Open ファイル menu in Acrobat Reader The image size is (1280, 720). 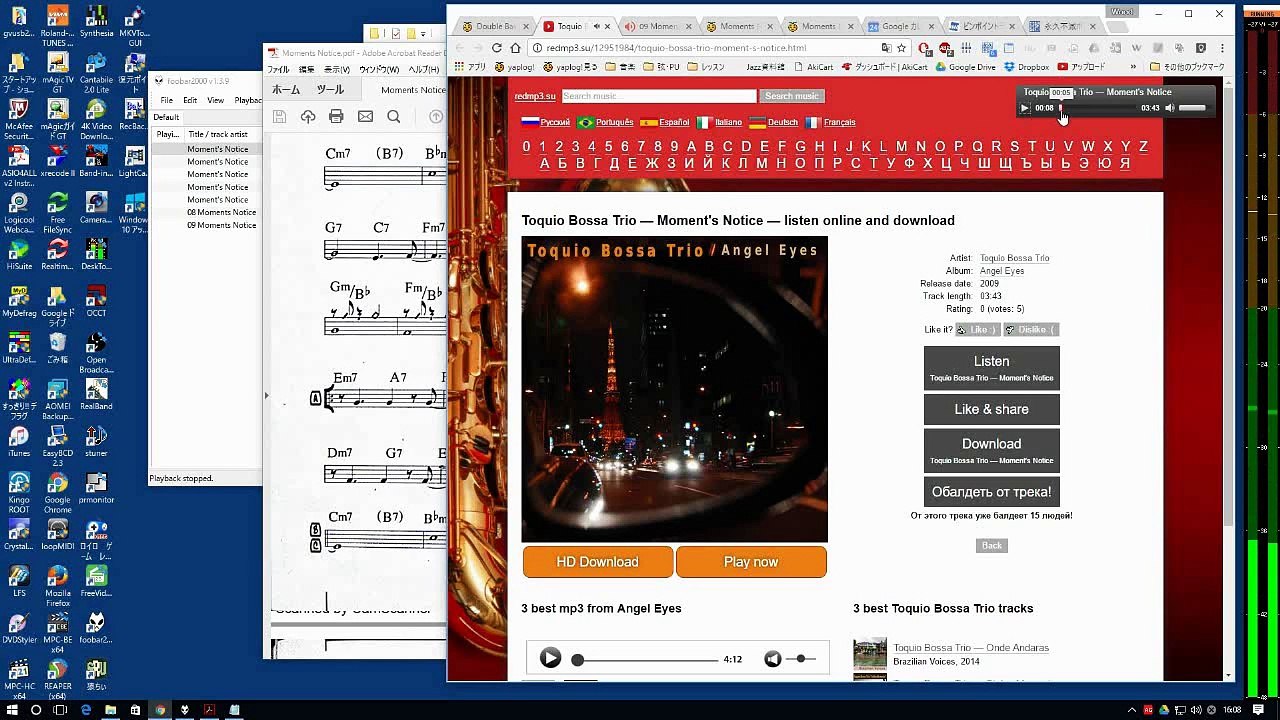pyautogui.click(x=278, y=70)
